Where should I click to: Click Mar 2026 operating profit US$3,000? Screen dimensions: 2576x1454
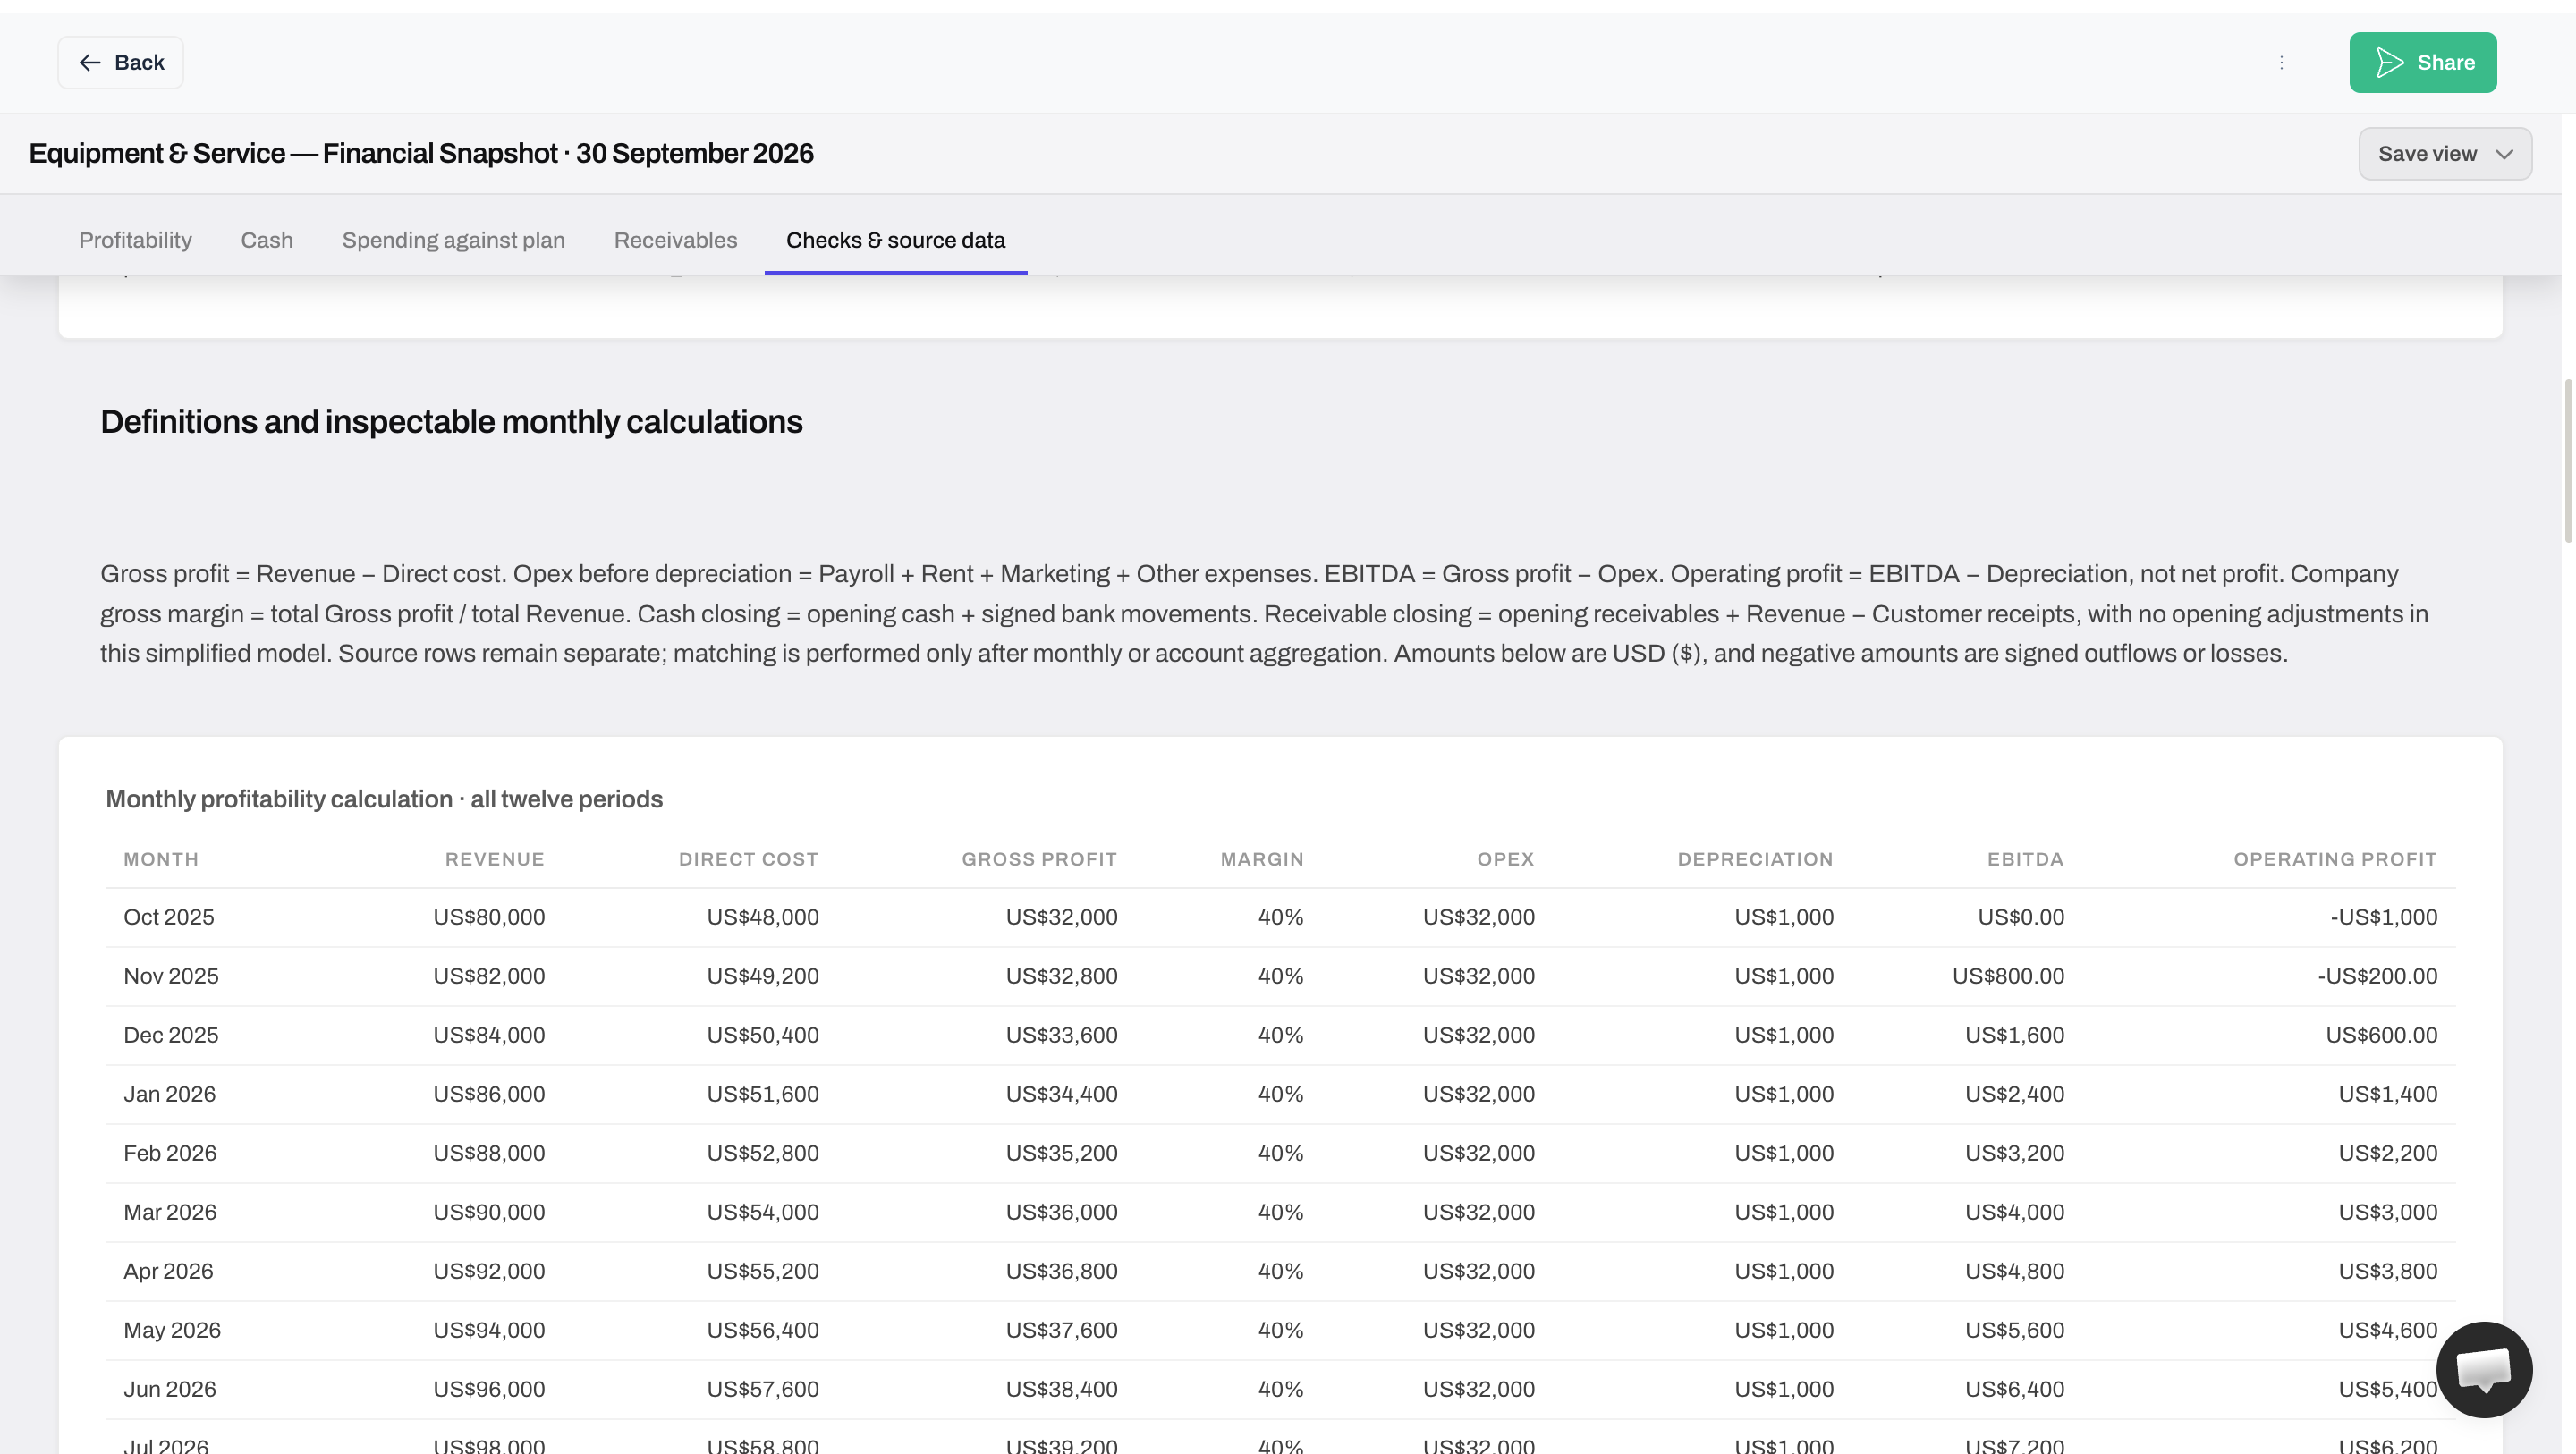point(2388,1212)
